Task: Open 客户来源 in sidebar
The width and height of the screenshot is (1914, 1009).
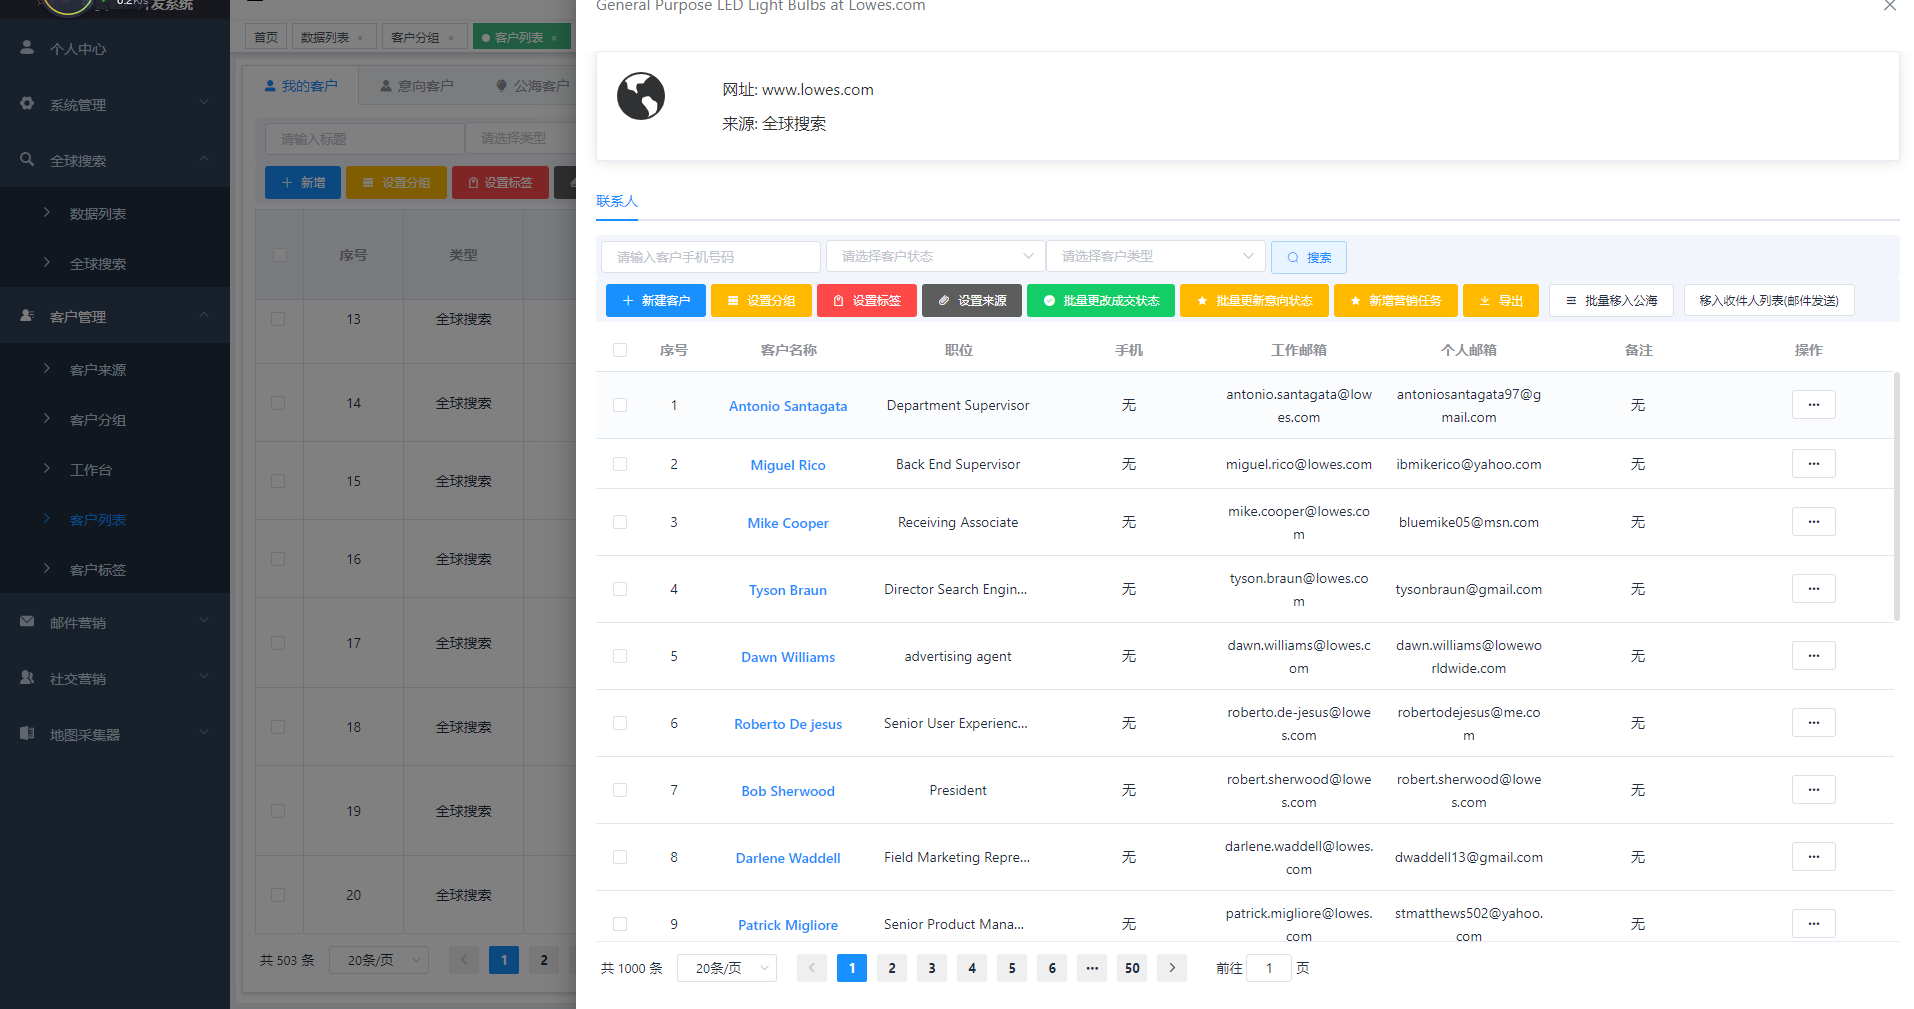Action: (x=98, y=370)
